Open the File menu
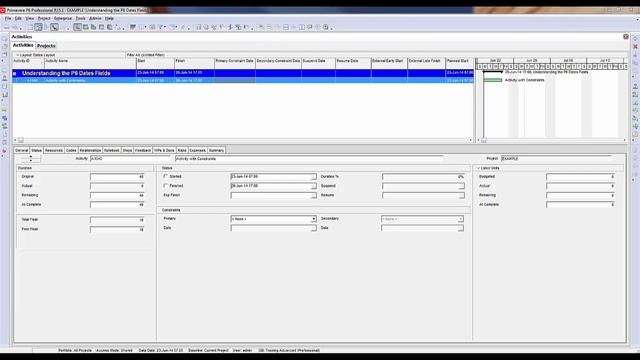 [x=8, y=18]
